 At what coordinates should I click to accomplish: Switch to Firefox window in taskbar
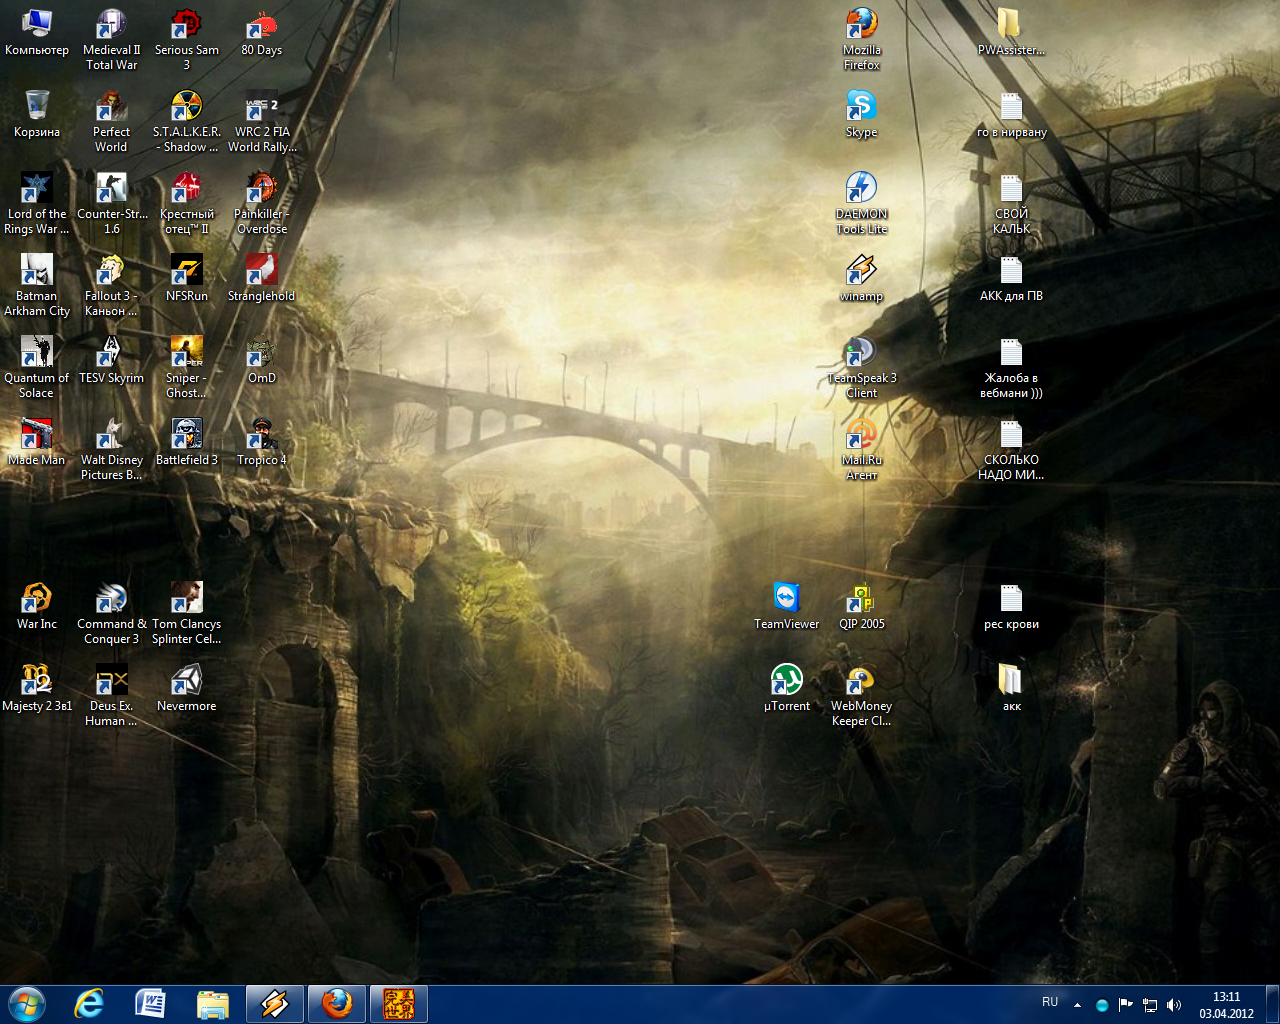pyautogui.click(x=337, y=1004)
